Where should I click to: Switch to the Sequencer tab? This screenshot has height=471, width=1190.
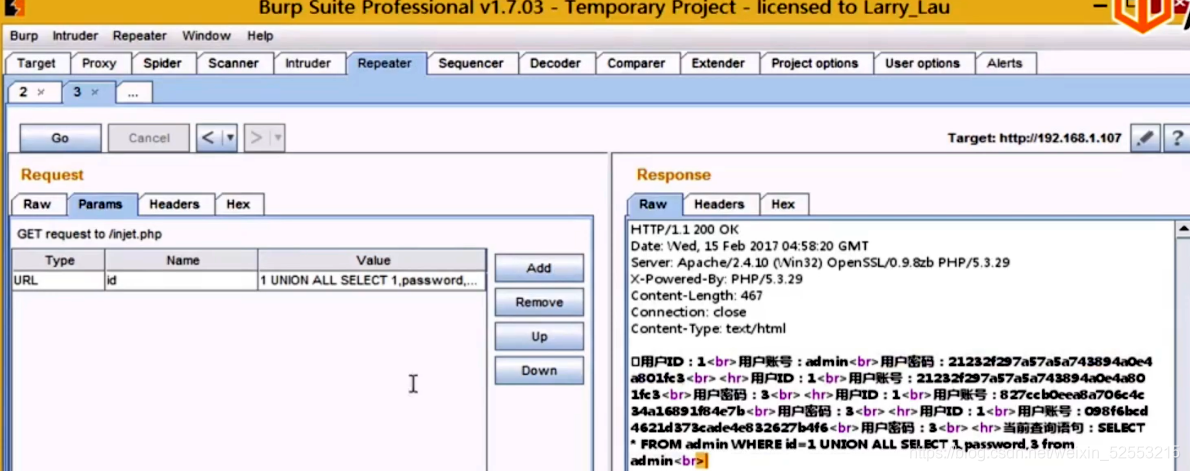click(471, 64)
